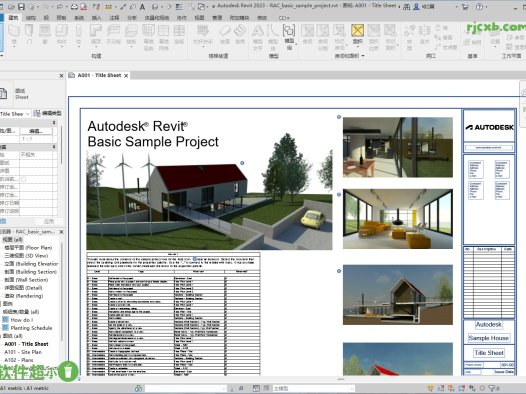526x394 pixels.
Task: Select the Mullion tool
Action: pyautogui.click(x=179, y=34)
